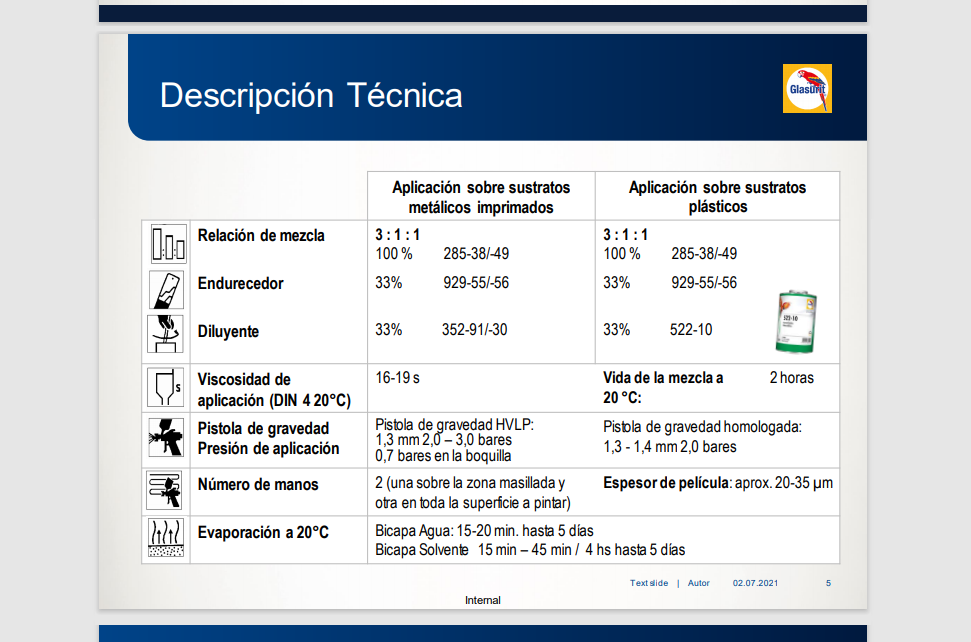Click the mixing ratio pictogram icon
971x642 pixels.
point(168,242)
